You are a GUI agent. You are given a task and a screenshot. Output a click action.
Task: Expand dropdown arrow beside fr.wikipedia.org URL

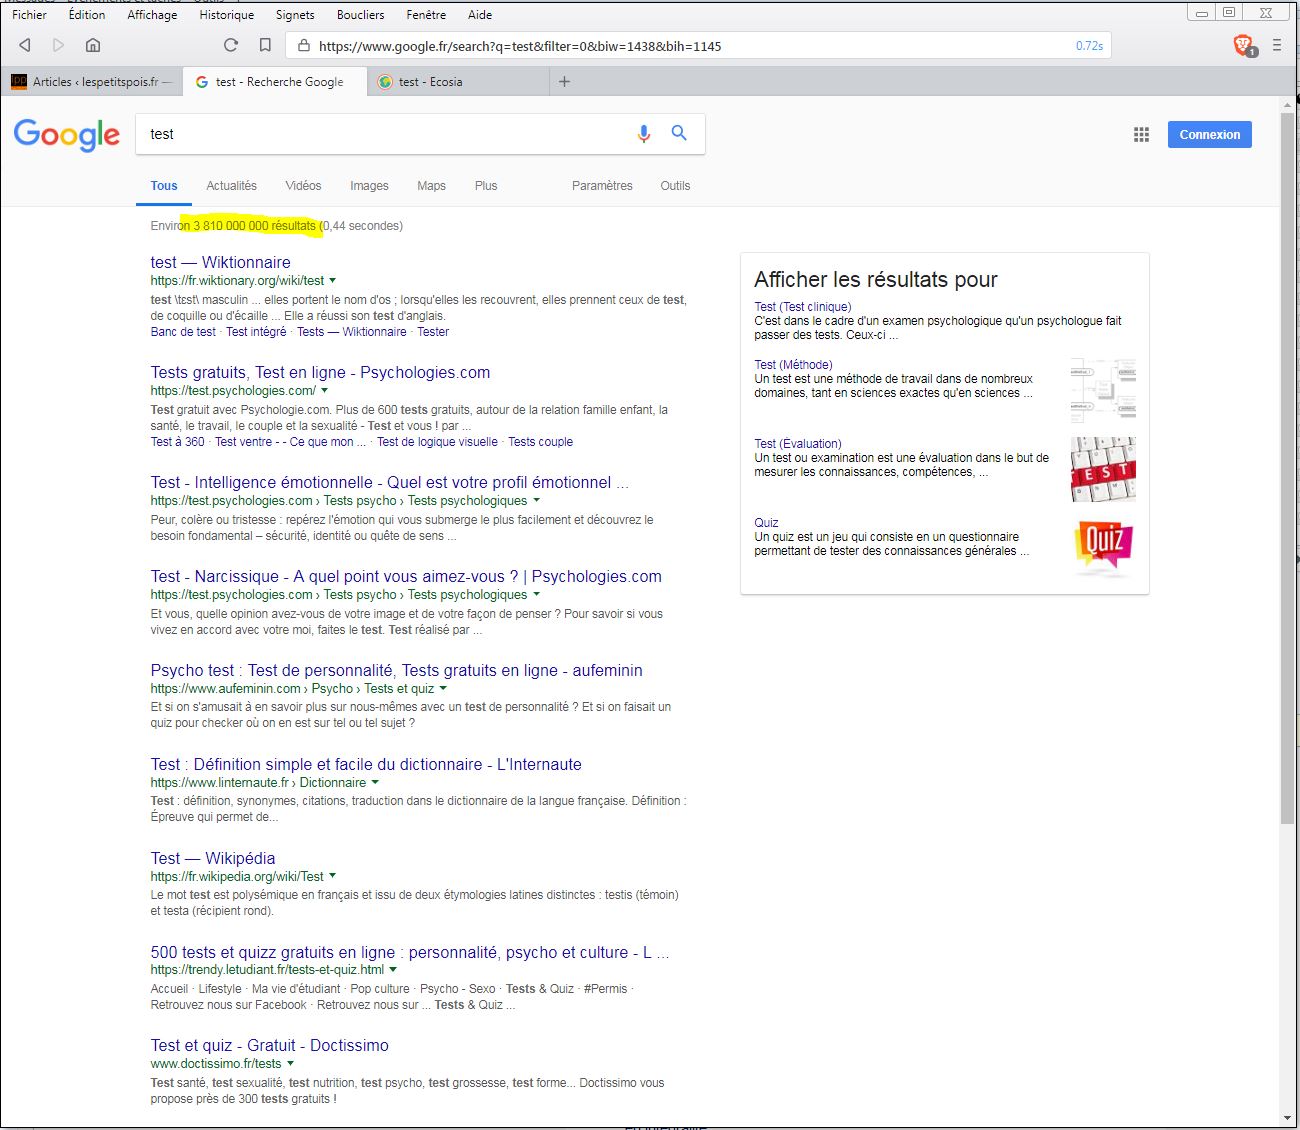tap(333, 876)
